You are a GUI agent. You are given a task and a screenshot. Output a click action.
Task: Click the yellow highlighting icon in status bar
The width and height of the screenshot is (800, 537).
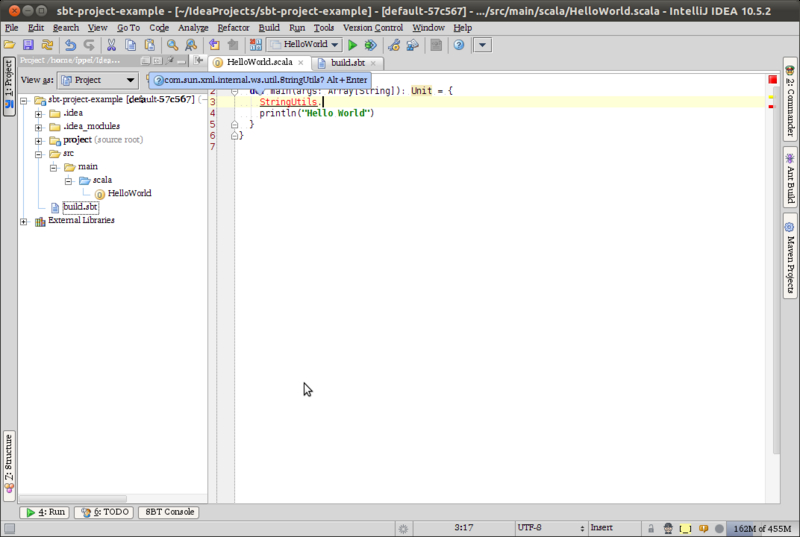(685, 529)
